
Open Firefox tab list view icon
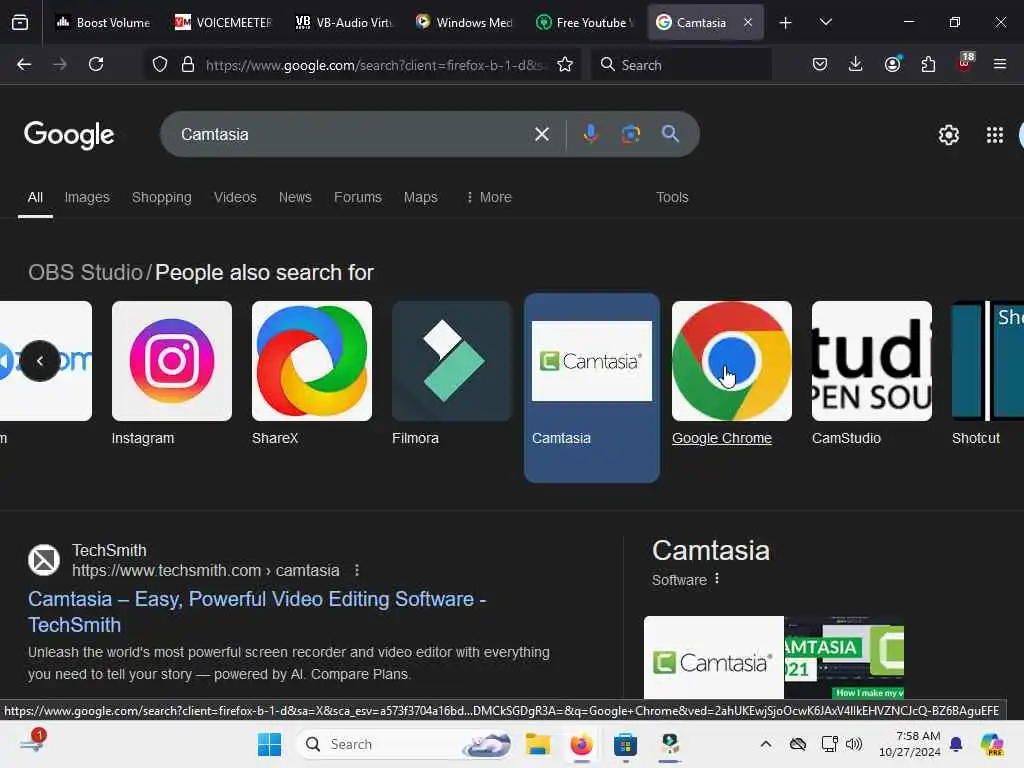[x=20, y=22]
